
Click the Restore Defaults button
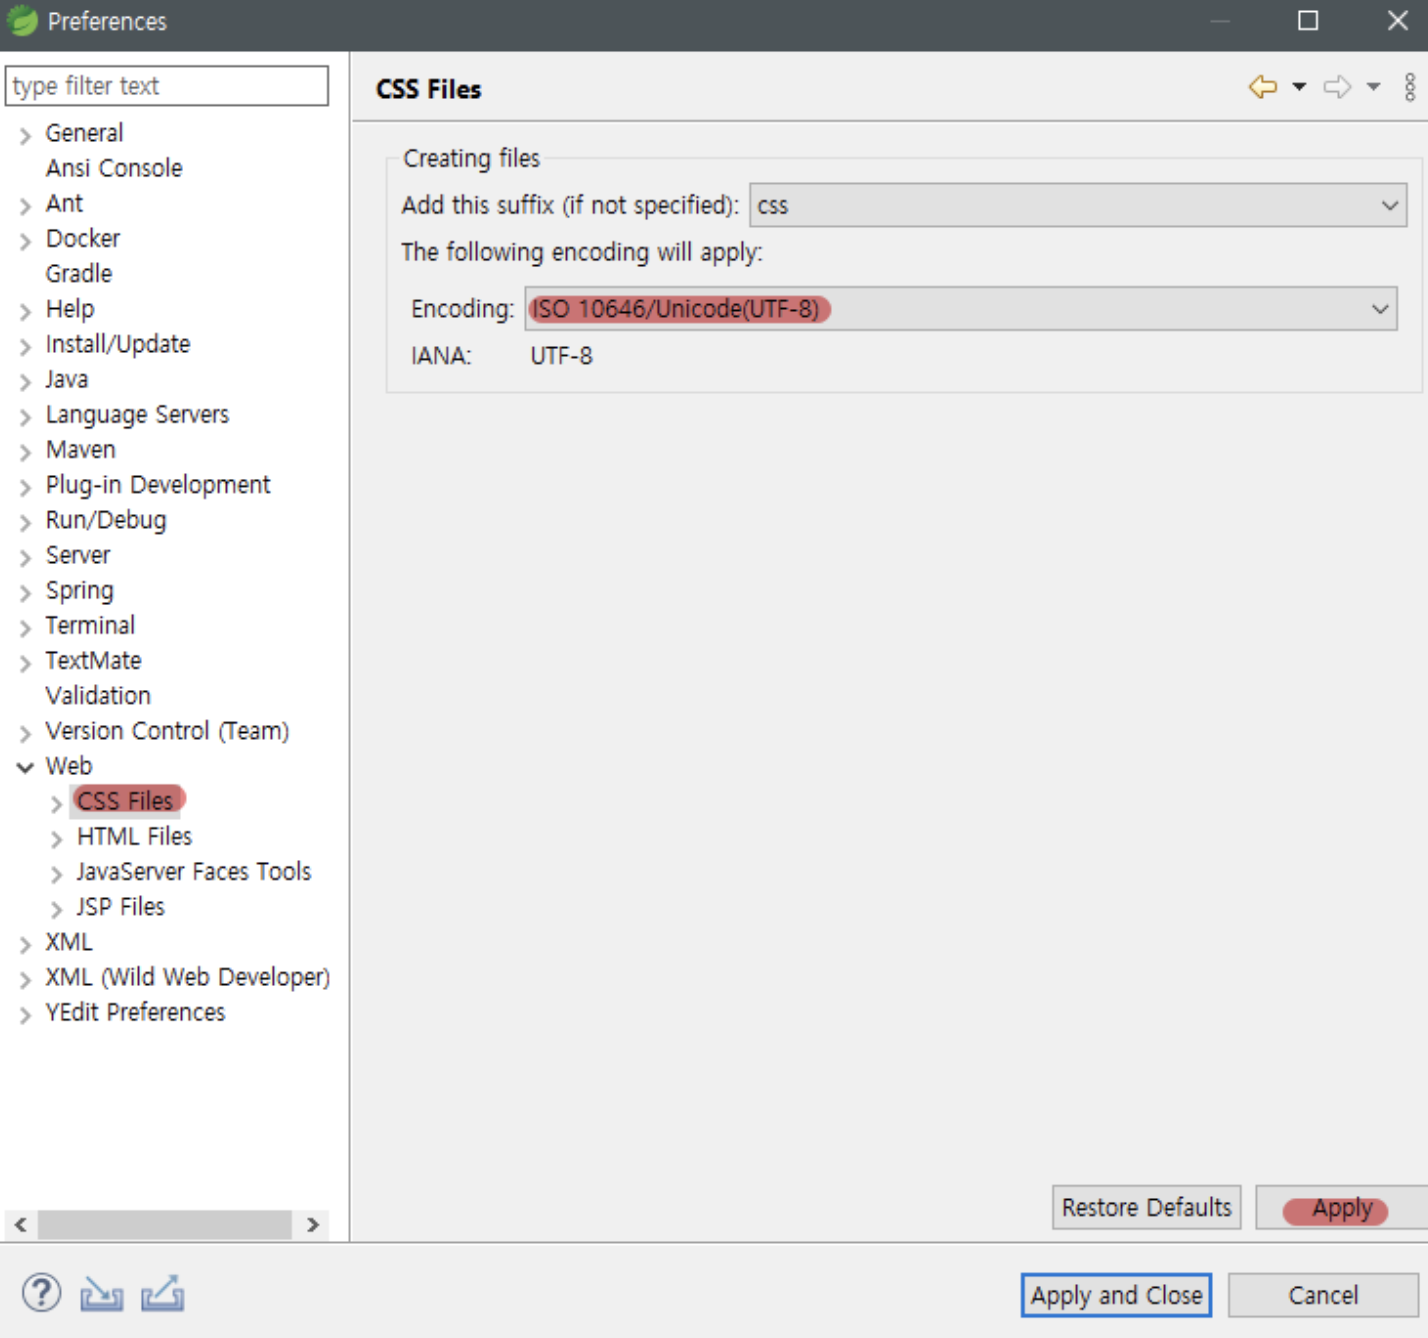point(1147,1207)
